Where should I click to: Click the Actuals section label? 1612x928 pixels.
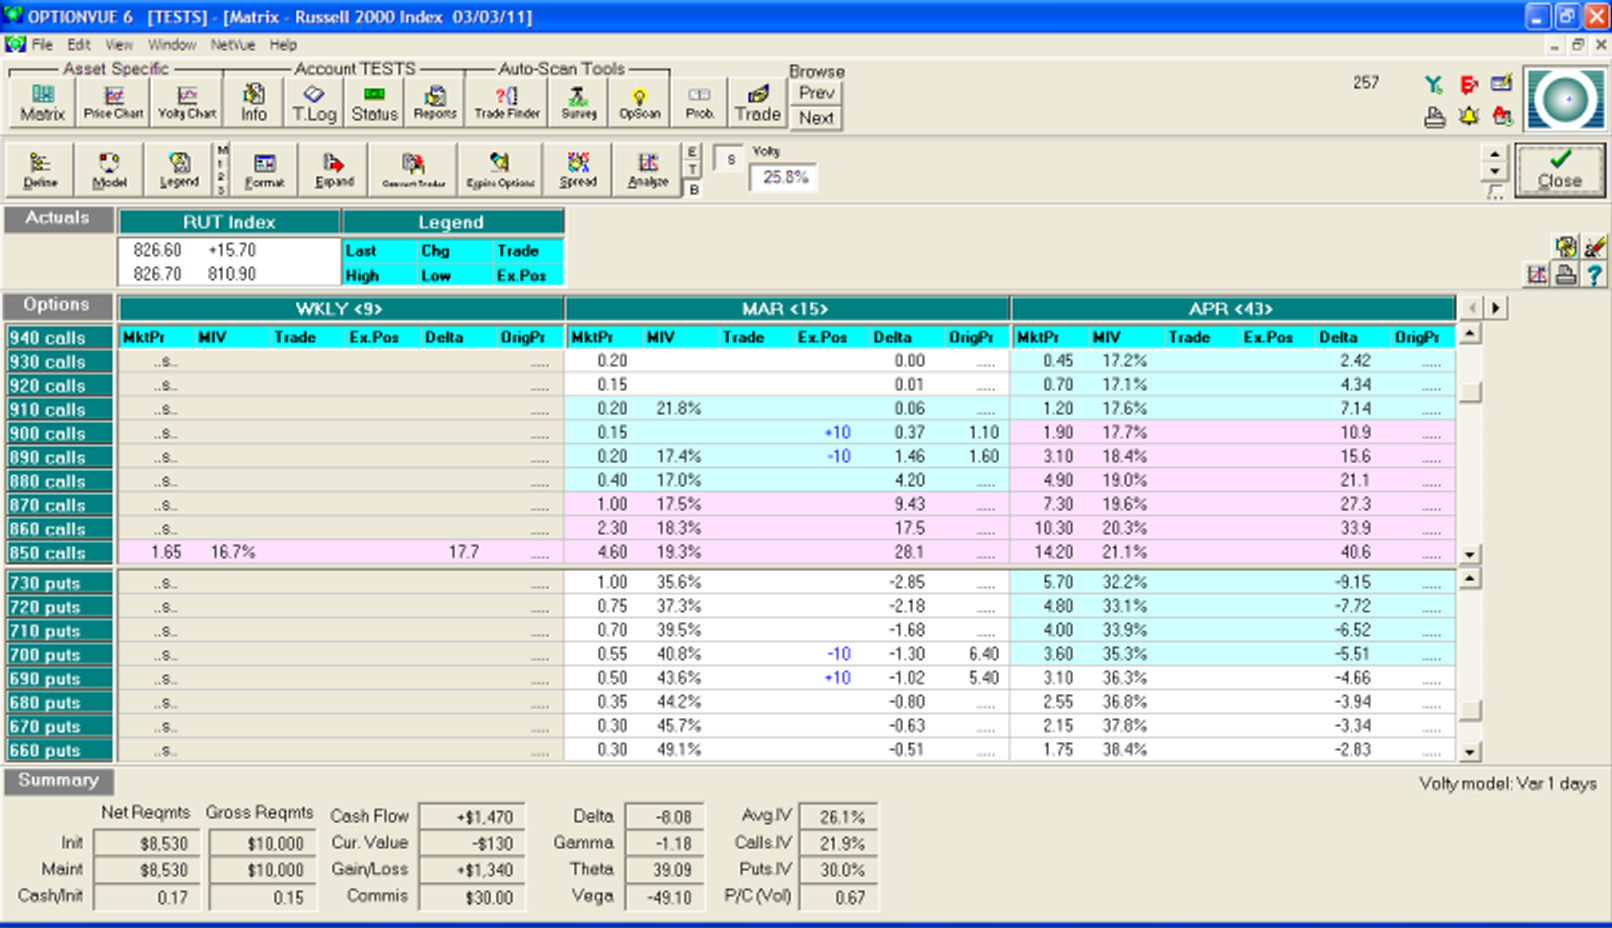coord(58,219)
